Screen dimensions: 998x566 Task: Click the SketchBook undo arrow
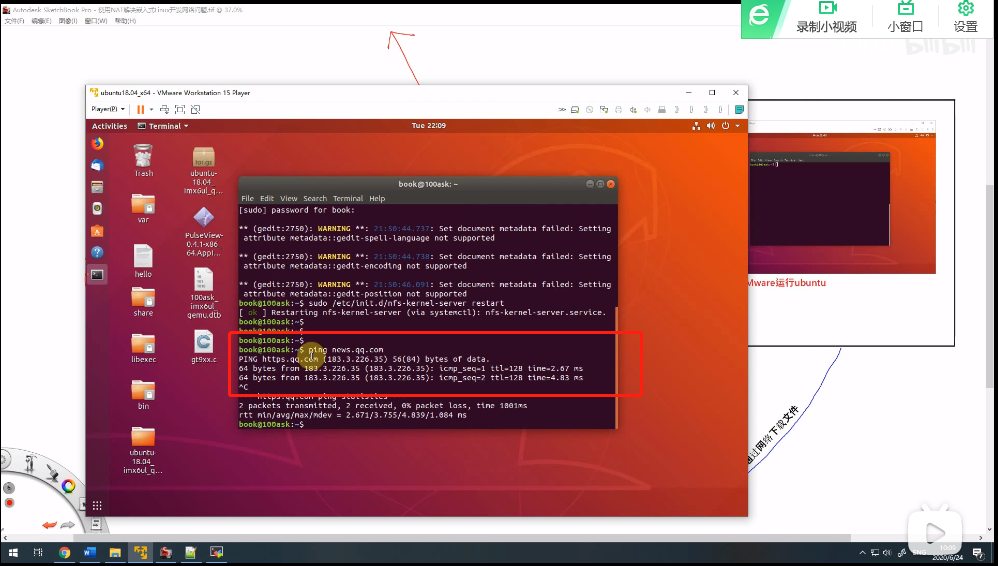[49, 525]
